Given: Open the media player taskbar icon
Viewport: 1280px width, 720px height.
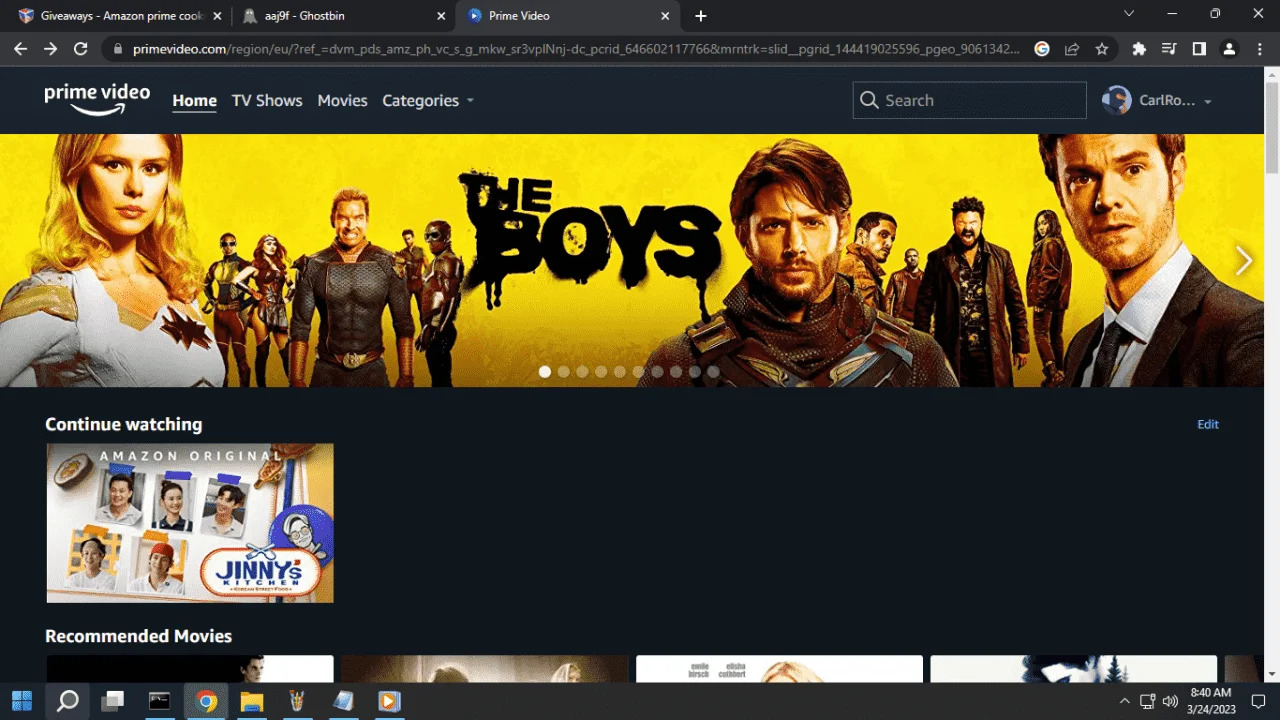Looking at the screenshot, I should pyautogui.click(x=389, y=701).
